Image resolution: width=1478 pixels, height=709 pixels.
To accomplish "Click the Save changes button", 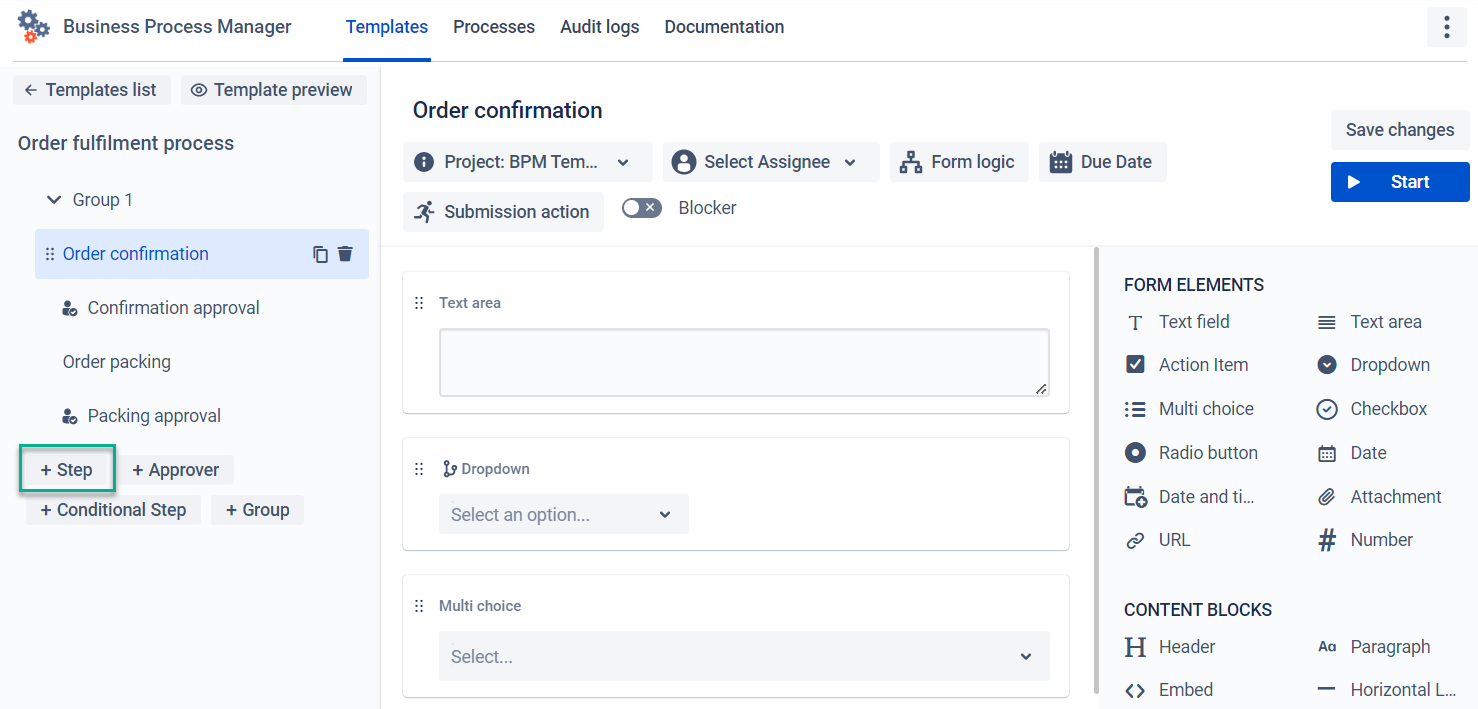I will pos(1399,130).
